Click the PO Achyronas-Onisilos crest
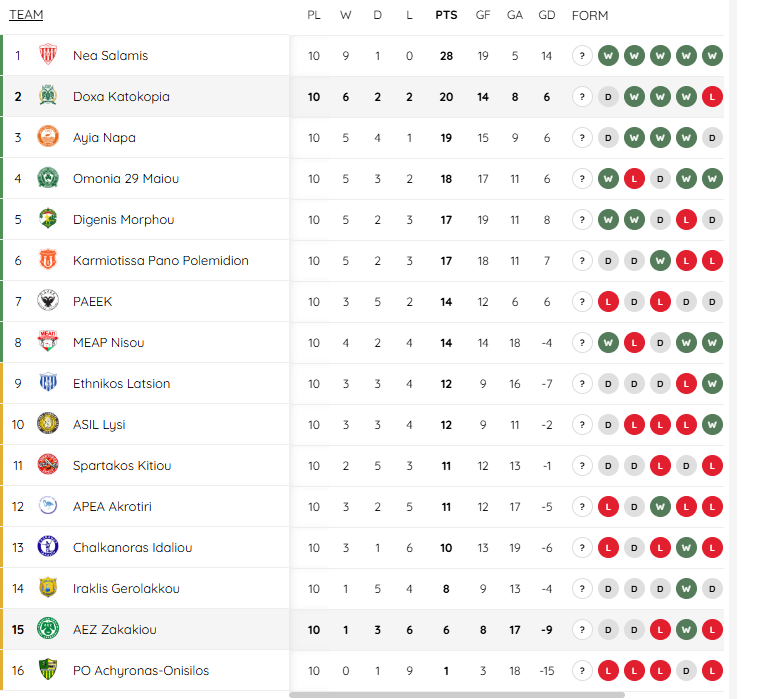Viewport: 771px width, 699px height. pos(48,670)
